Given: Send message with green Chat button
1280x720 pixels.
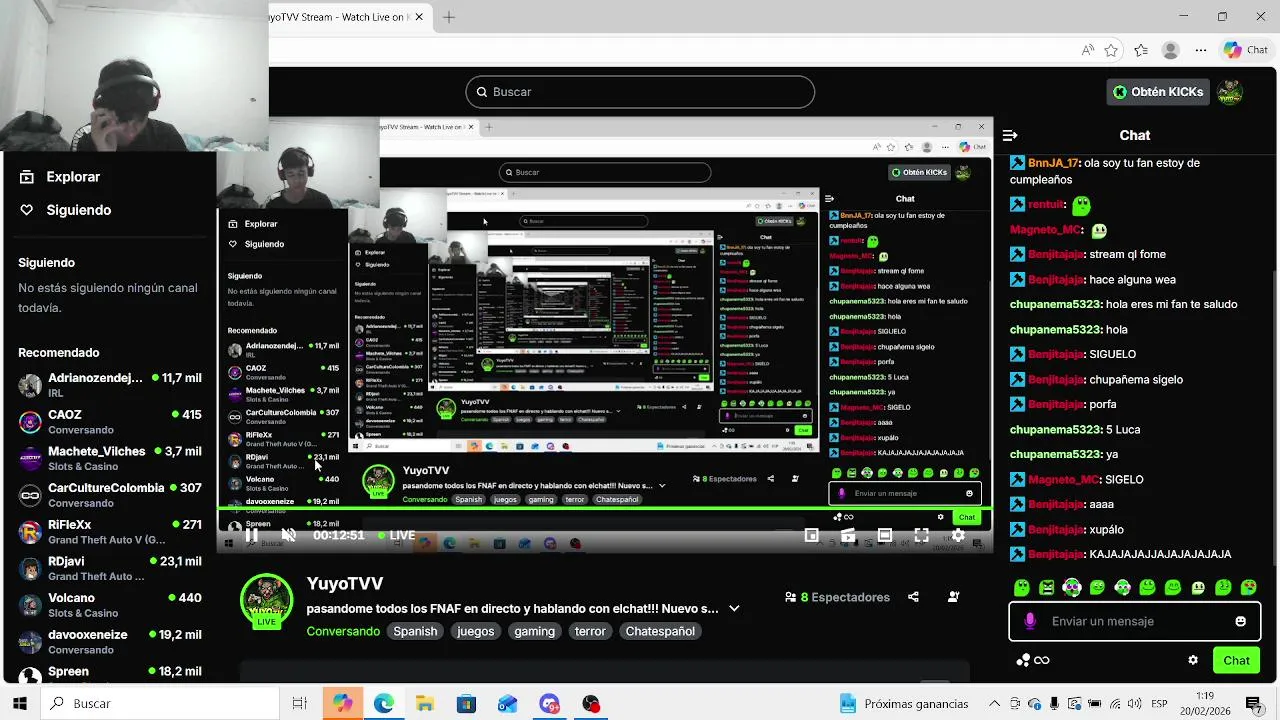Looking at the screenshot, I should click(x=1236, y=660).
